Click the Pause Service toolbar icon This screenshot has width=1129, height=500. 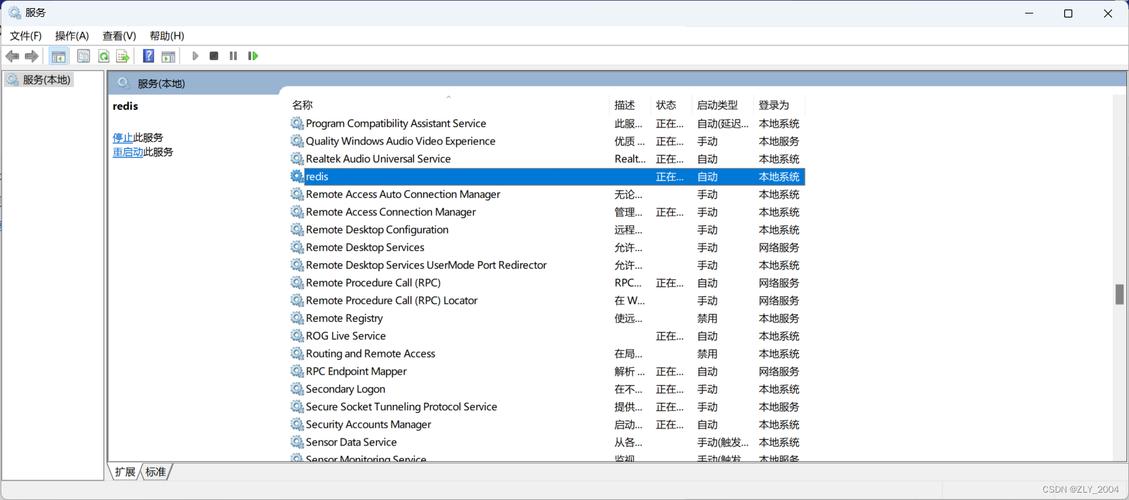[233, 55]
